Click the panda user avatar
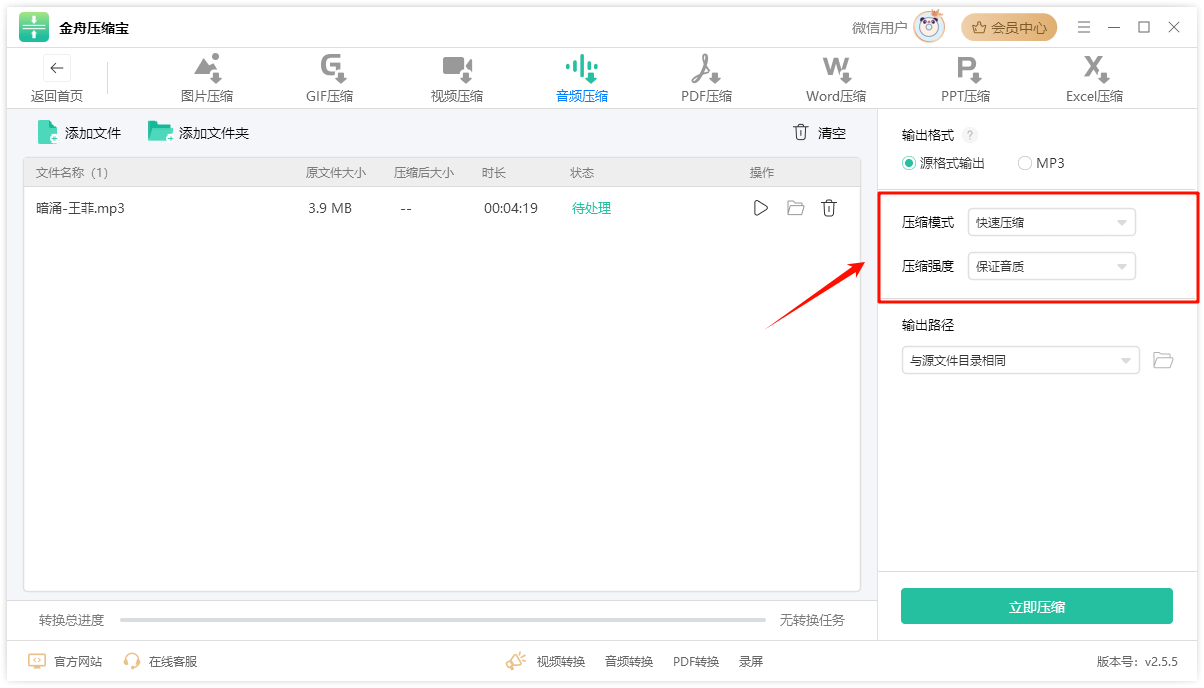The width and height of the screenshot is (1204, 688). pos(930,27)
